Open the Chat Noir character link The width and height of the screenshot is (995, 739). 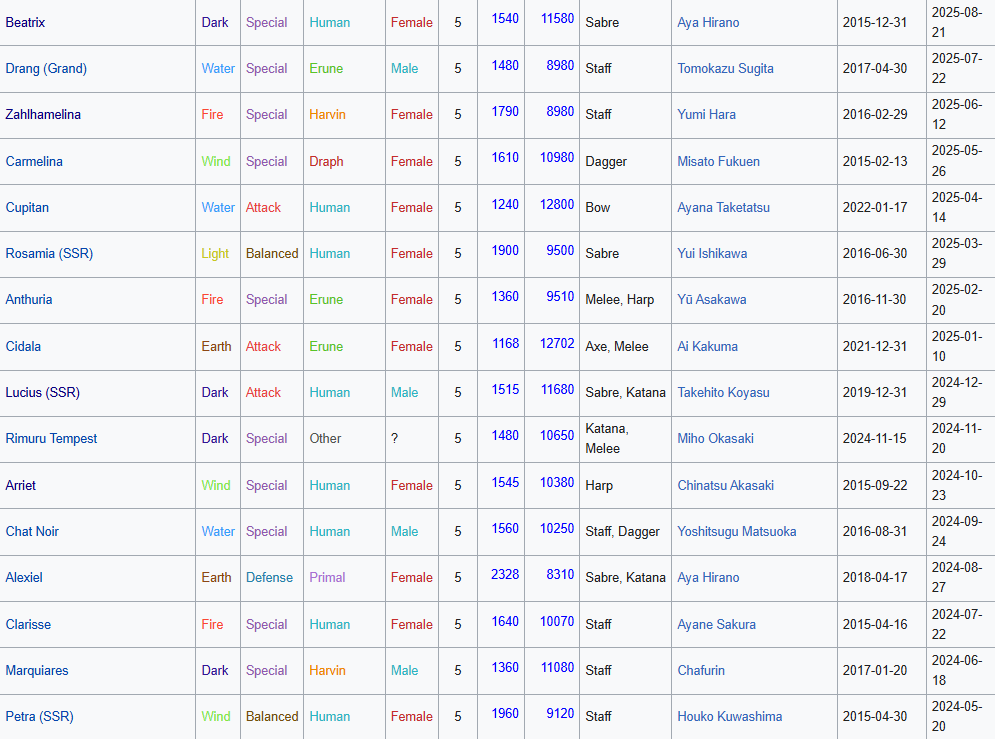(x=32, y=532)
